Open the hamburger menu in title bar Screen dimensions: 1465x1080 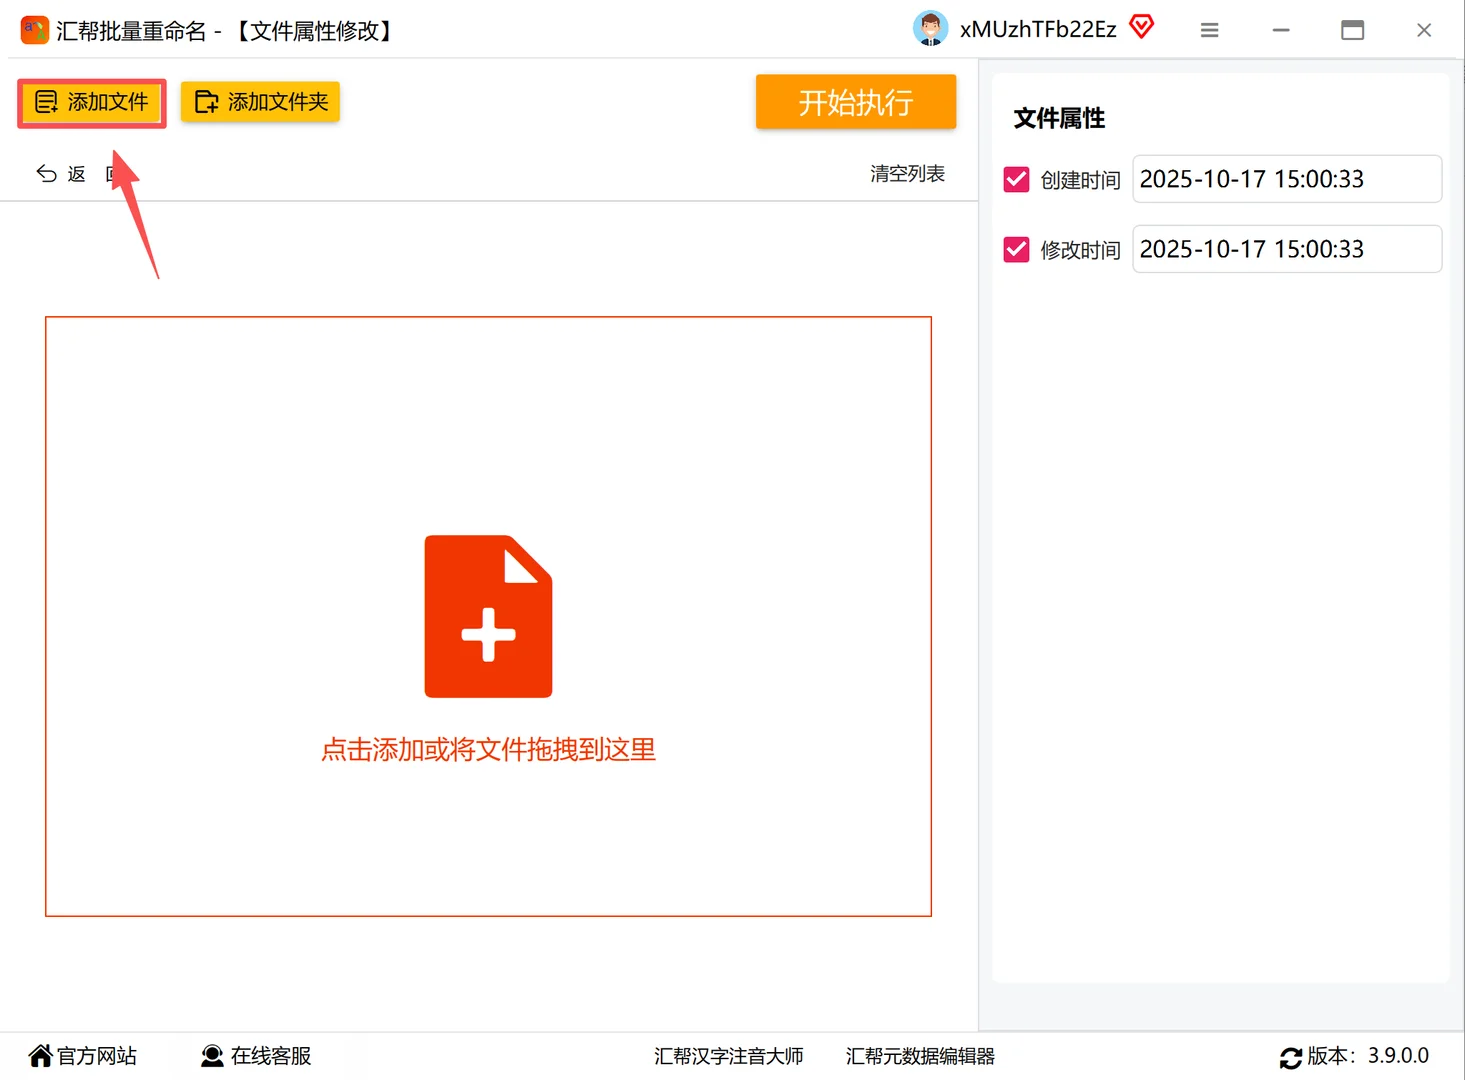1209,30
